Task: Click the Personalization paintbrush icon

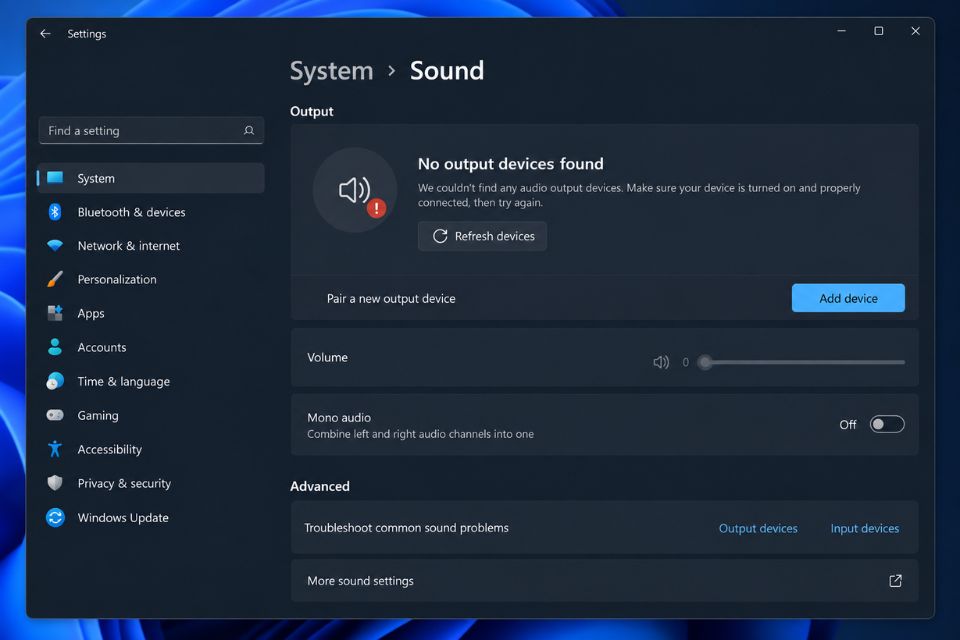Action: coord(55,279)
